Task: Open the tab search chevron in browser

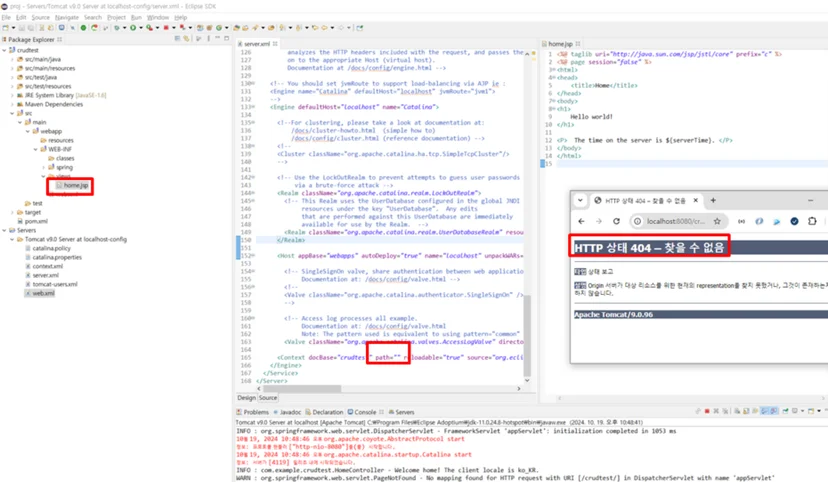Action: [580, 200]
